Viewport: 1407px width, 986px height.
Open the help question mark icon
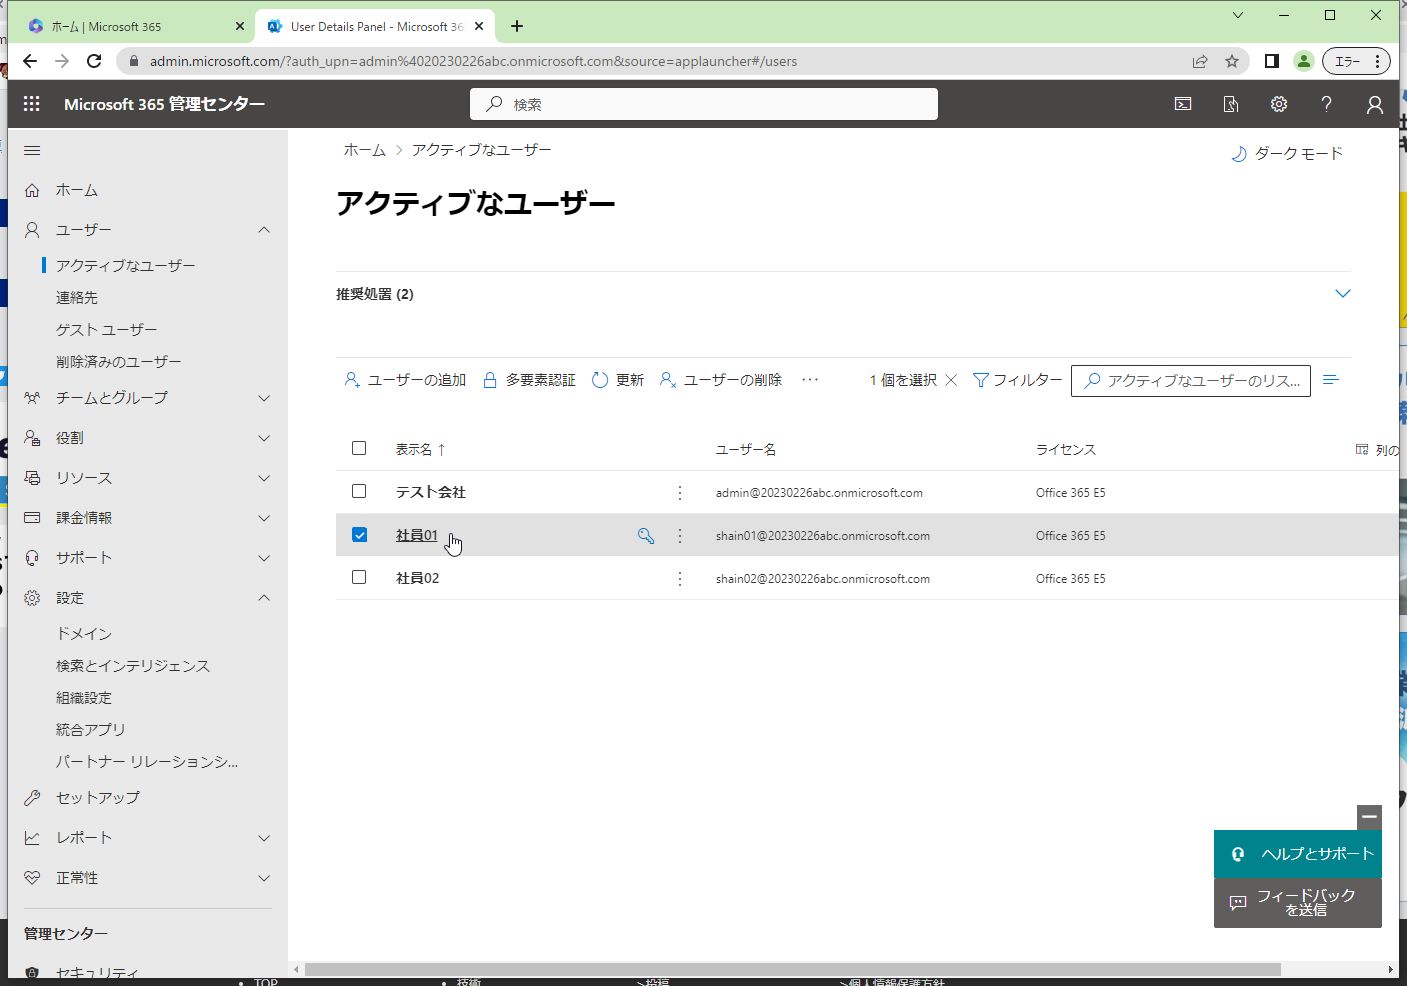pos(1327,104)
